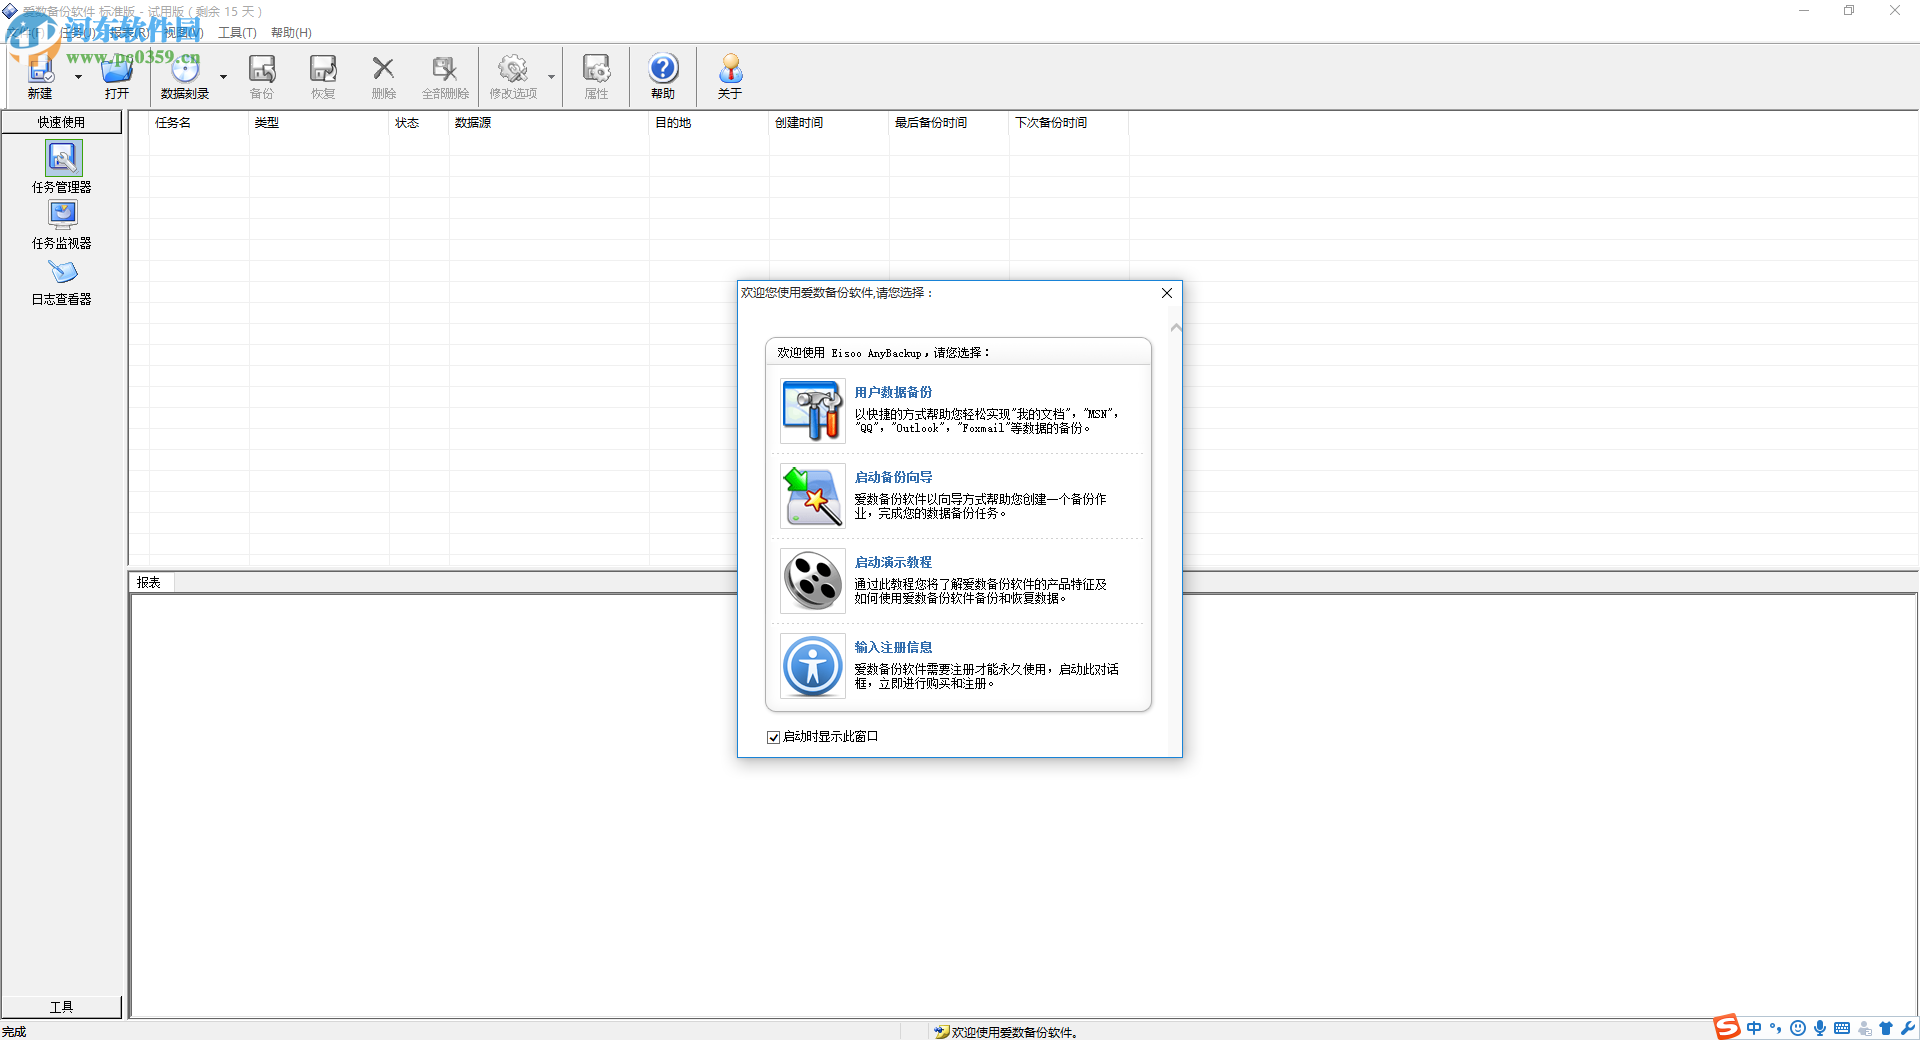Viewport: 1920px width, 1040px height.
Task: Click the 欢迎使用 Eisoo AnyBackup heading text
Action: (883, 353)
